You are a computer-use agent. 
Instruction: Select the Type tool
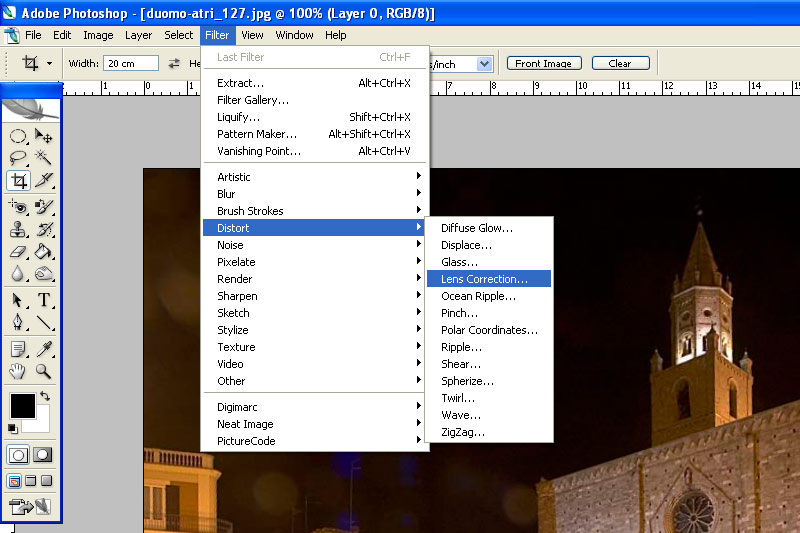click(44, 300)
